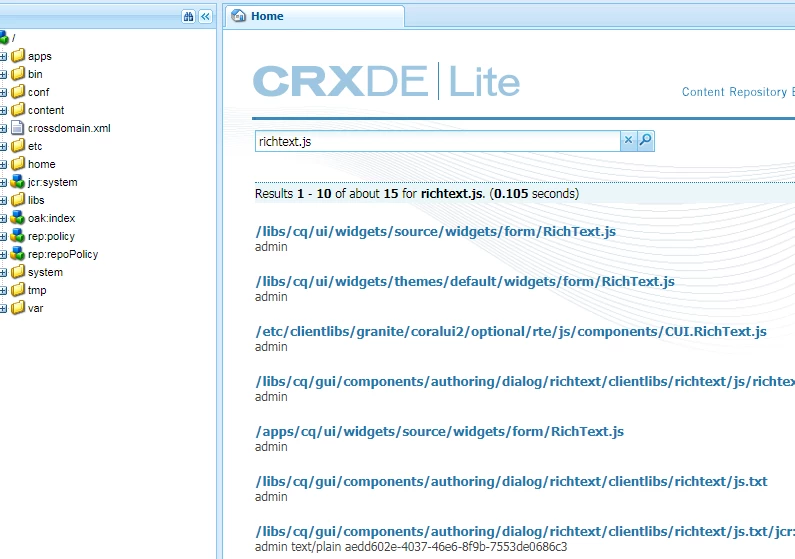Expand the libs tree node
The image size is (795, 559).
[x=3, y=201]
